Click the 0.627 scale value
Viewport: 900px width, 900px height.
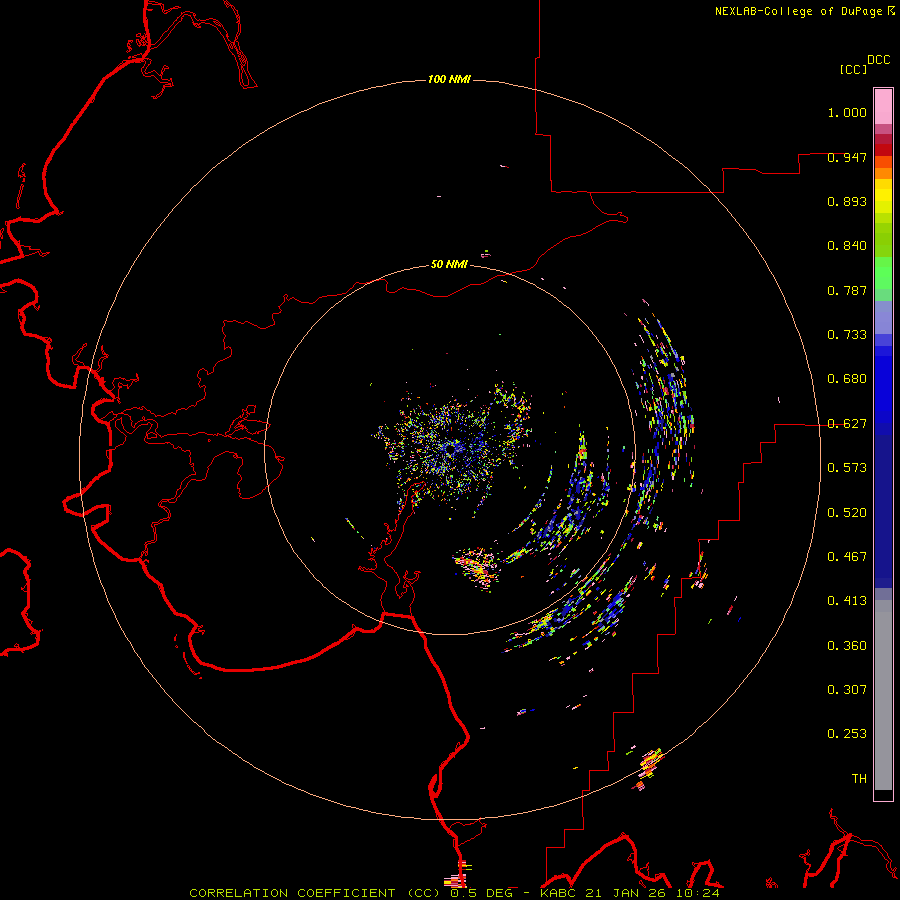pos(847,424)
